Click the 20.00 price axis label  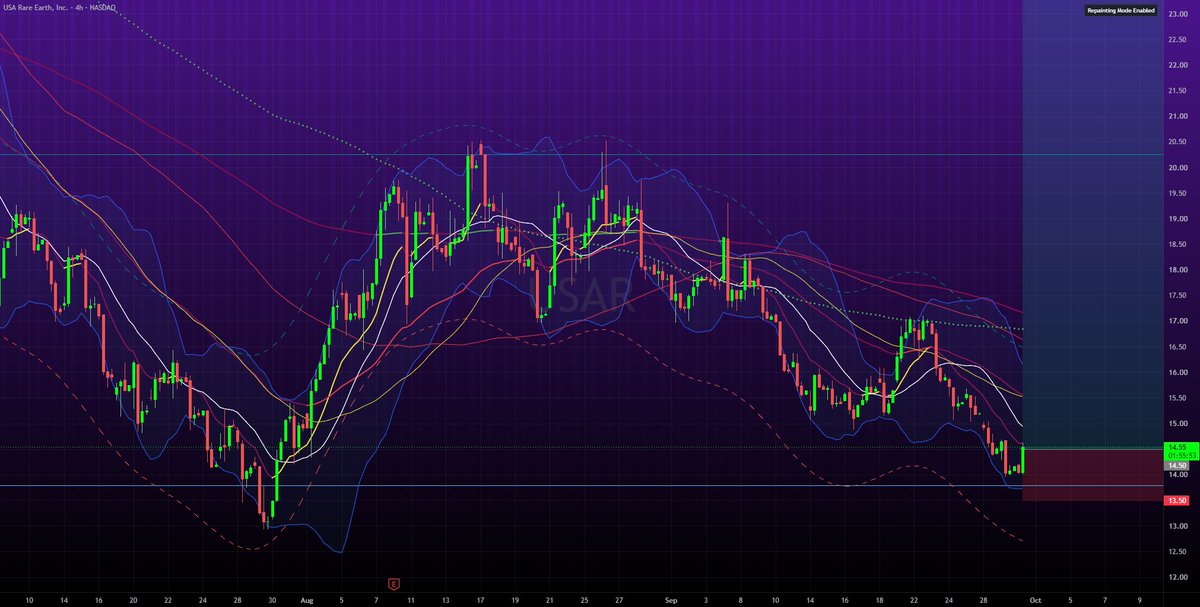[1176, 167]
